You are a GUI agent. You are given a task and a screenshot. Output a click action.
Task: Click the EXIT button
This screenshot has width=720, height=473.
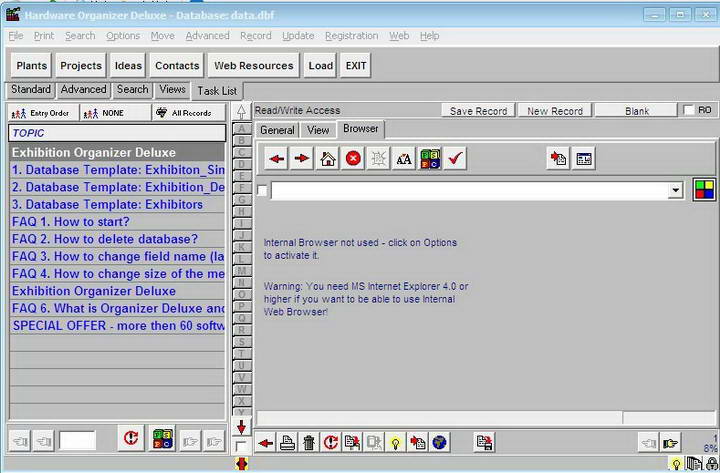coord(356,66)
